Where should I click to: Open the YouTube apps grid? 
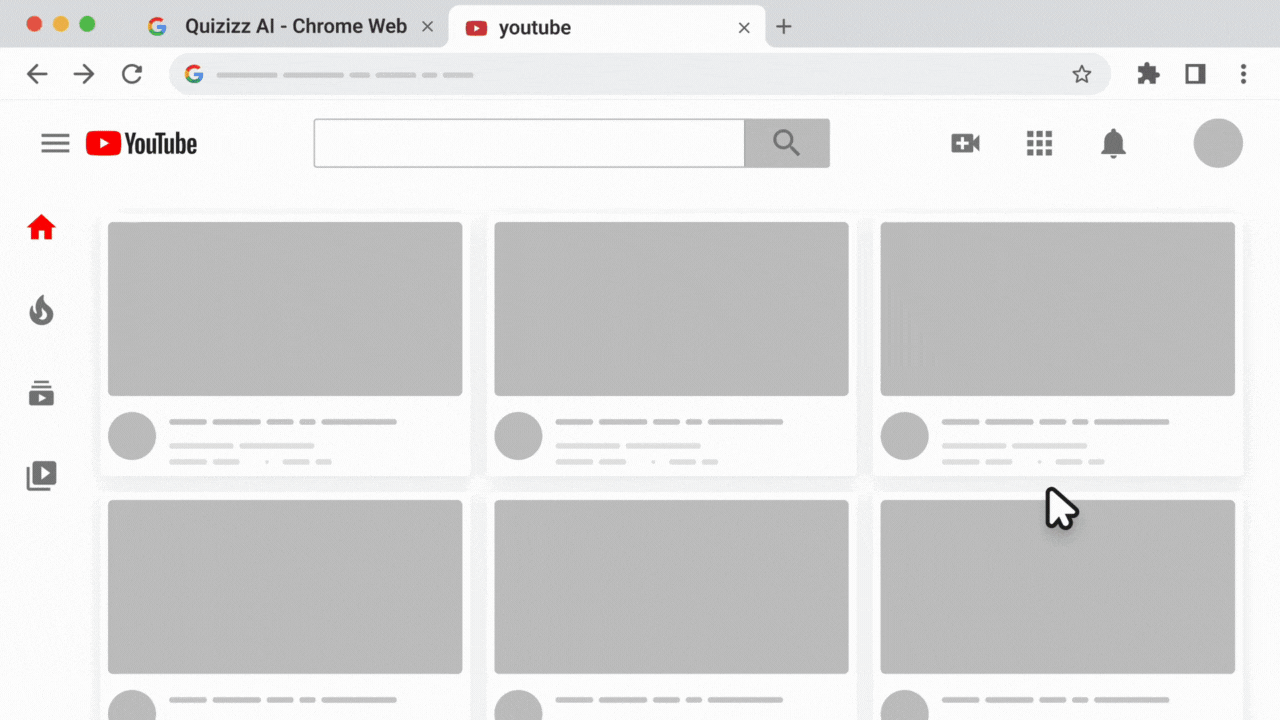[1040, 143]
